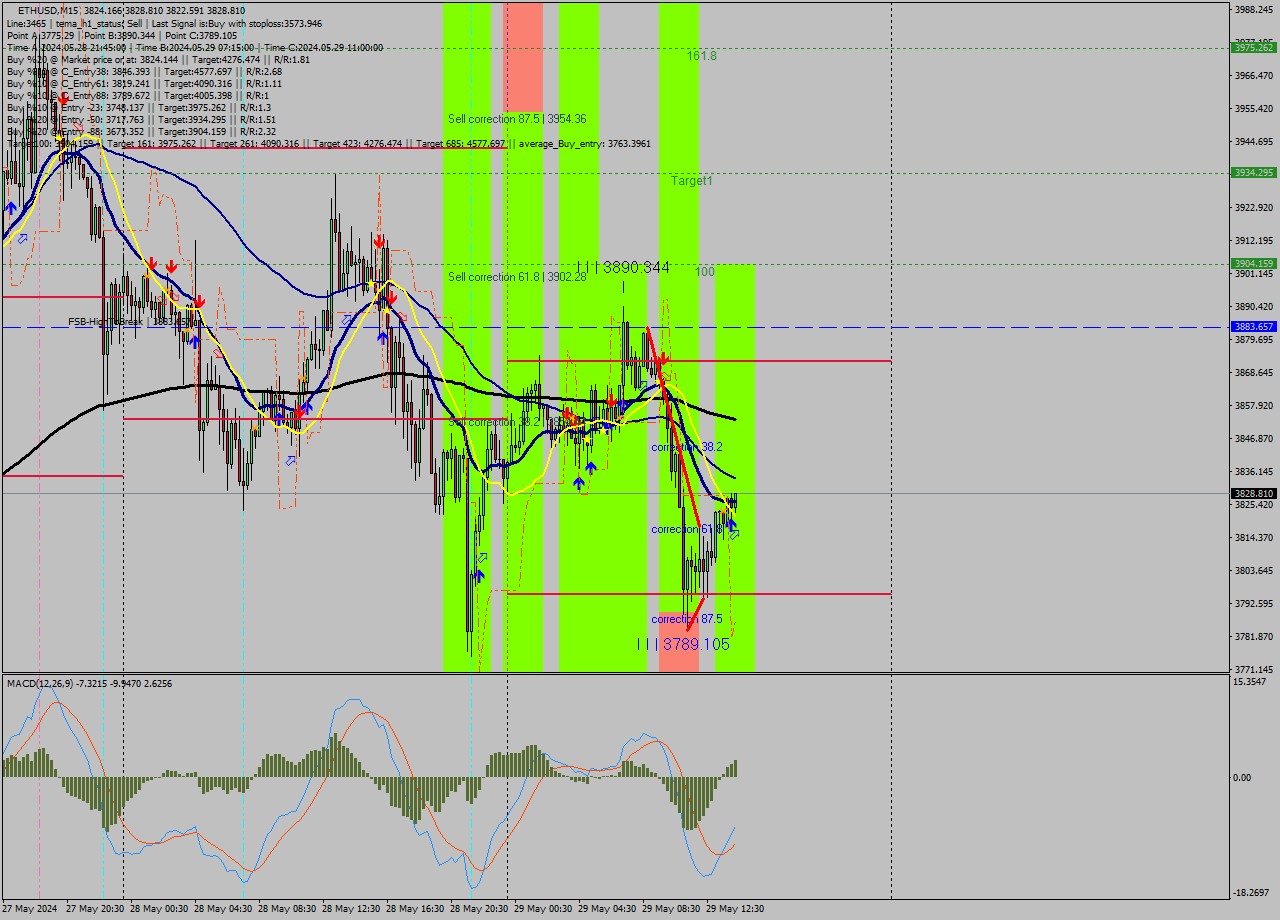Viewport: 1280px width, 920px height.
Task: Click the '28 May 16:30' time axis label
Action: tap(415, 909)
